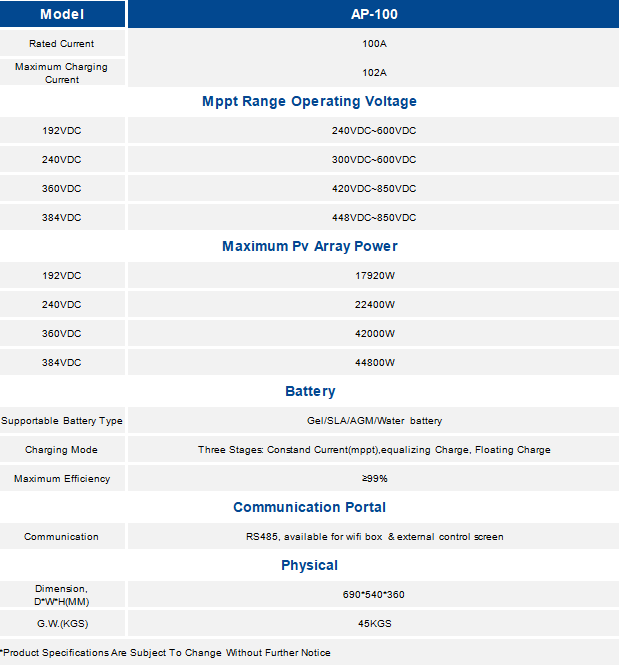Image resolution: width=619 pixels, height=665 pixels.
Task: Click 'Dimension, D*W*H(MM)' label
Action: pyautogui.click(x=61, y=595)
